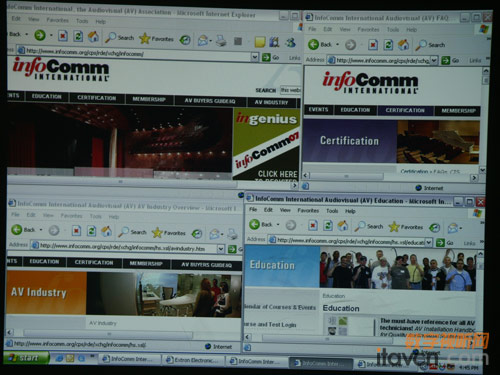Click the Home icon in top-left browser toolbar
Screen dimensions: 500x375
[x=93, y=37]
